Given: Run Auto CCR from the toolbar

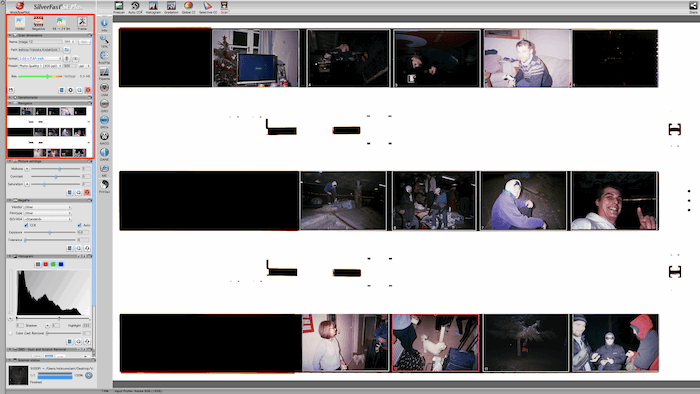Looking at the screenshot, I should pos(135,7).
